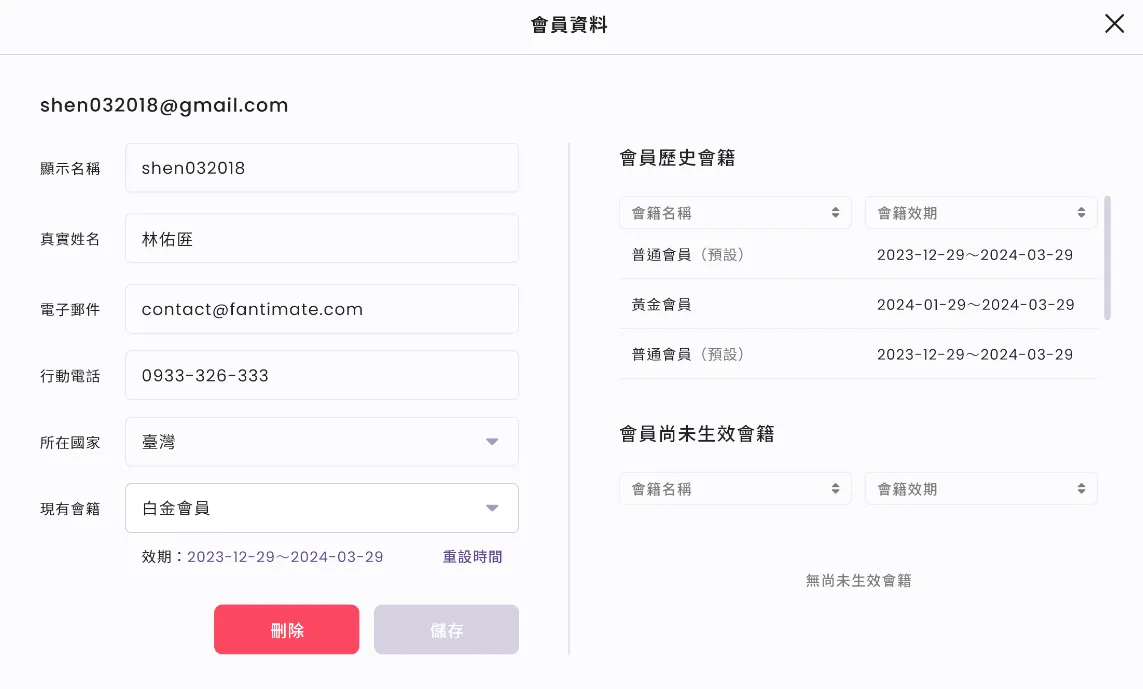Expand the 現有會籍 白金會員 dropdown
Viewport: 1143px width, 689px height.
tap(321, 508)
